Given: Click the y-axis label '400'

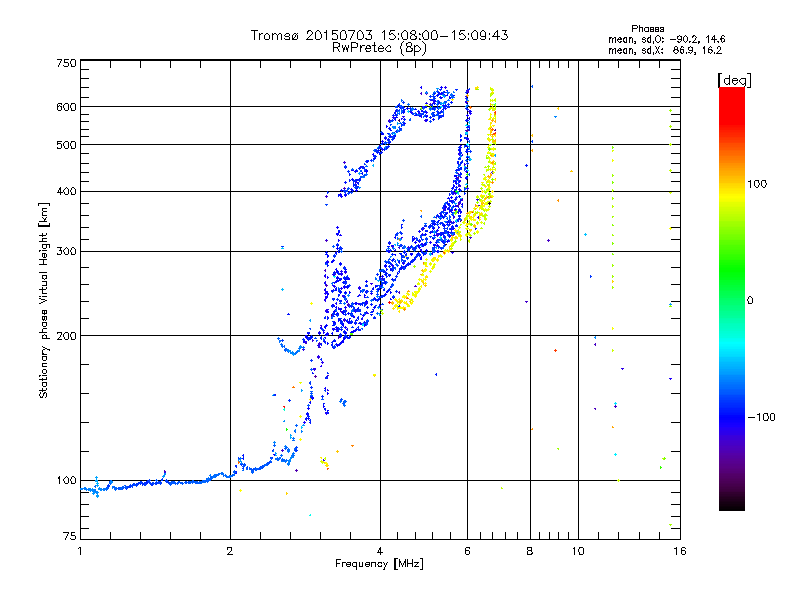Looking at the screenshot, I should (66, 192).
